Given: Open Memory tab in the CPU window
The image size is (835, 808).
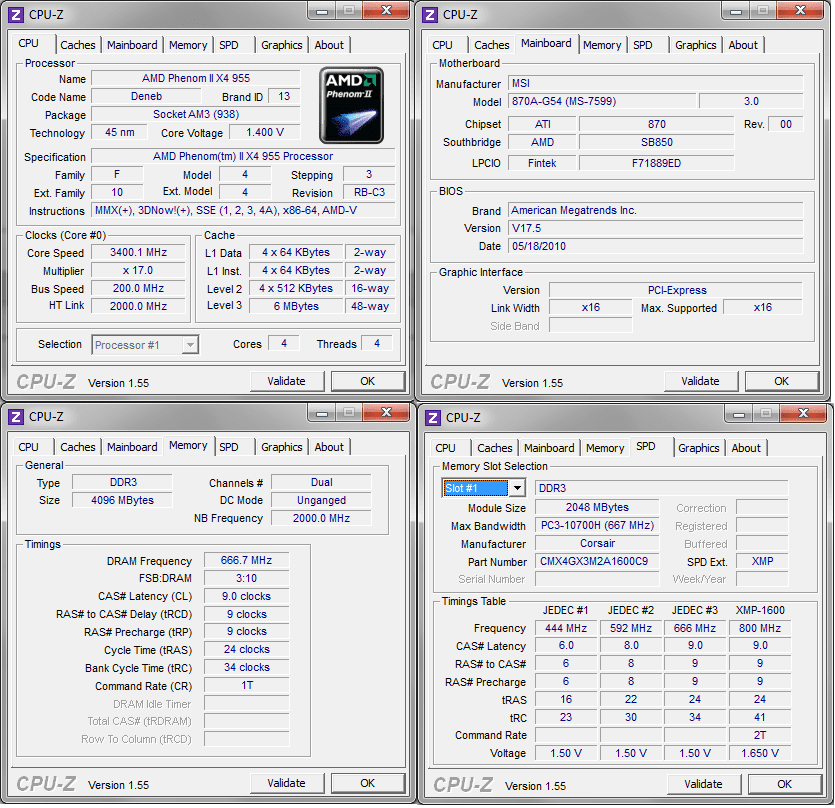Looking at the screenshot, I should [188, 45].
